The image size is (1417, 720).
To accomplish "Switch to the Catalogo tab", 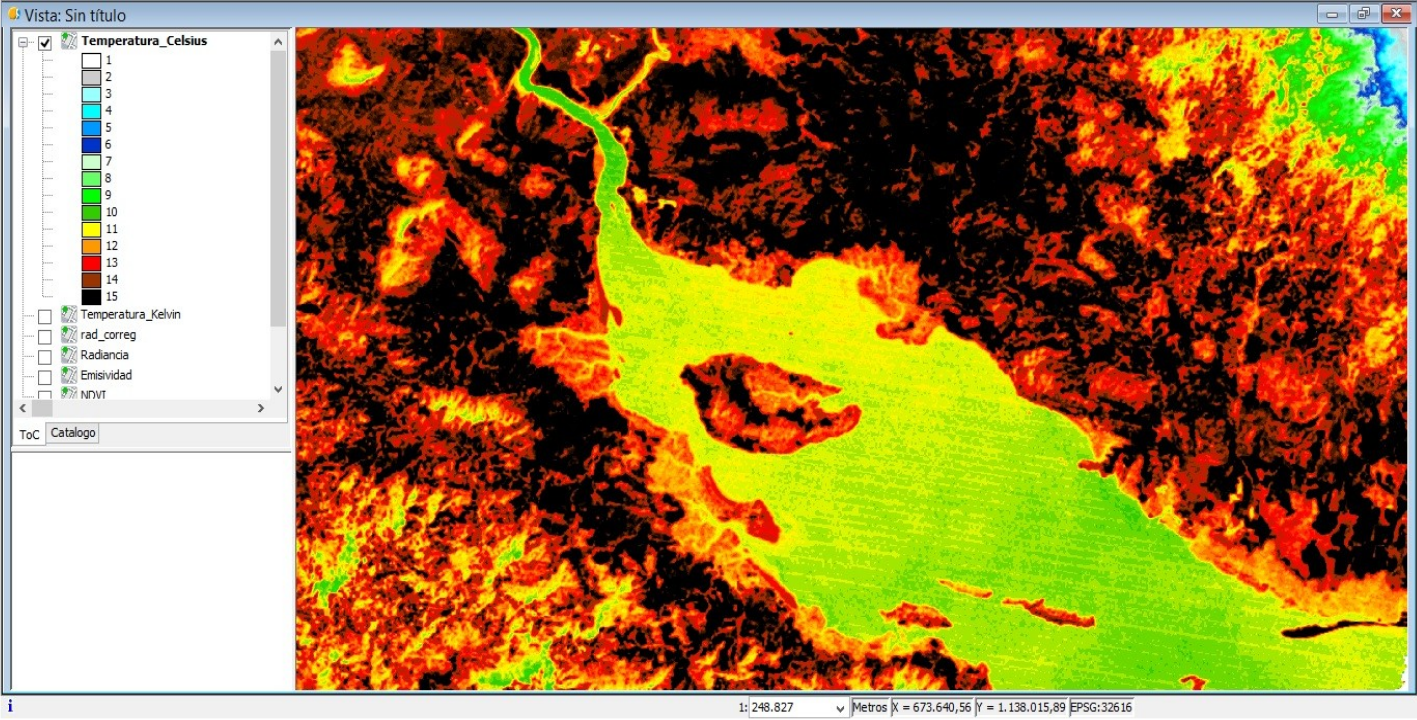I will (x=74, y=433).
